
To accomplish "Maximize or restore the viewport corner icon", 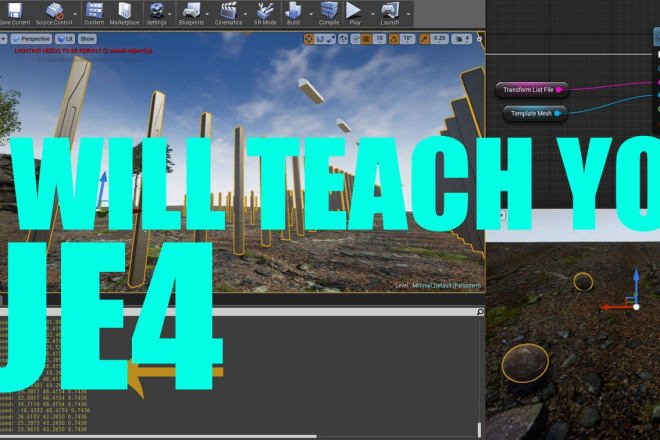I will tap(479, 39).
